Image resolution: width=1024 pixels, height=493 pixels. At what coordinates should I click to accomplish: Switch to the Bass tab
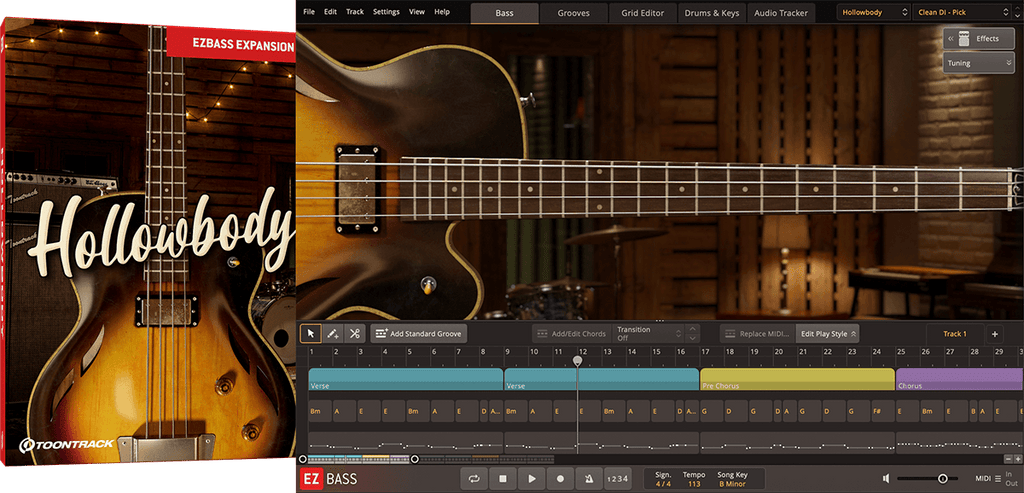(x=505, y=12)
